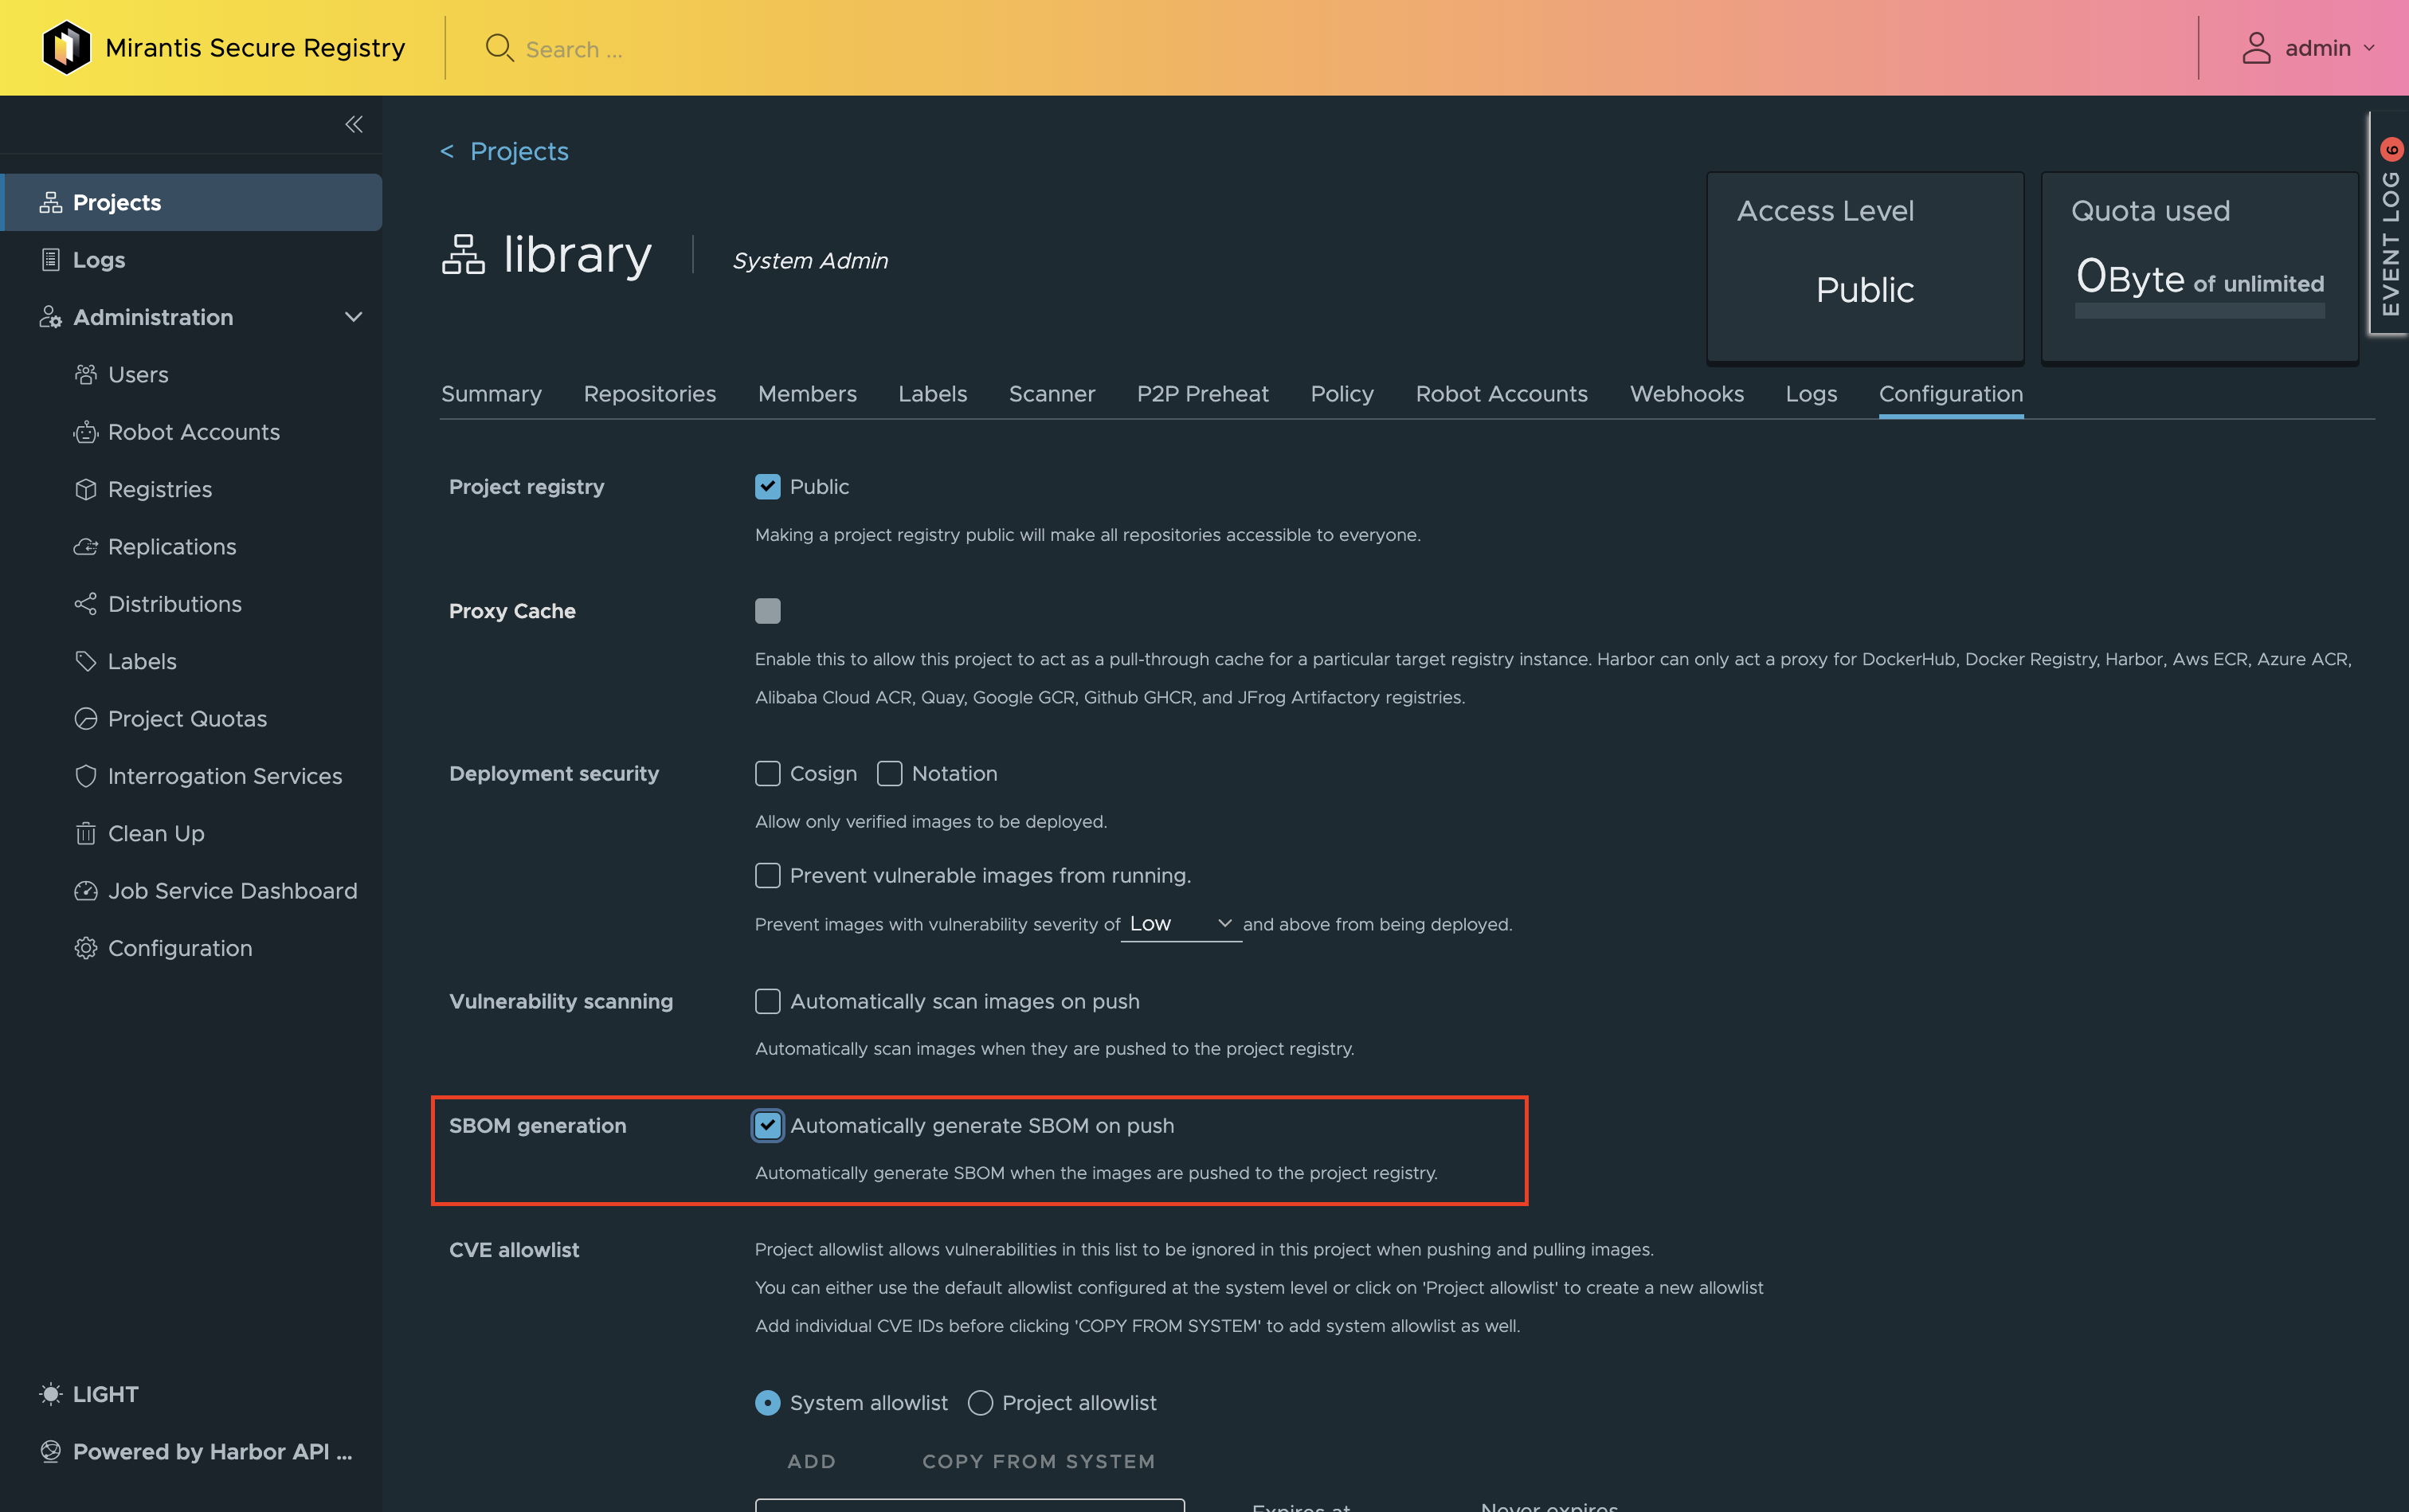Check Automatically scan images on push
This screenshot has width=2409, height=1512.
click(x=767, y=1001)
